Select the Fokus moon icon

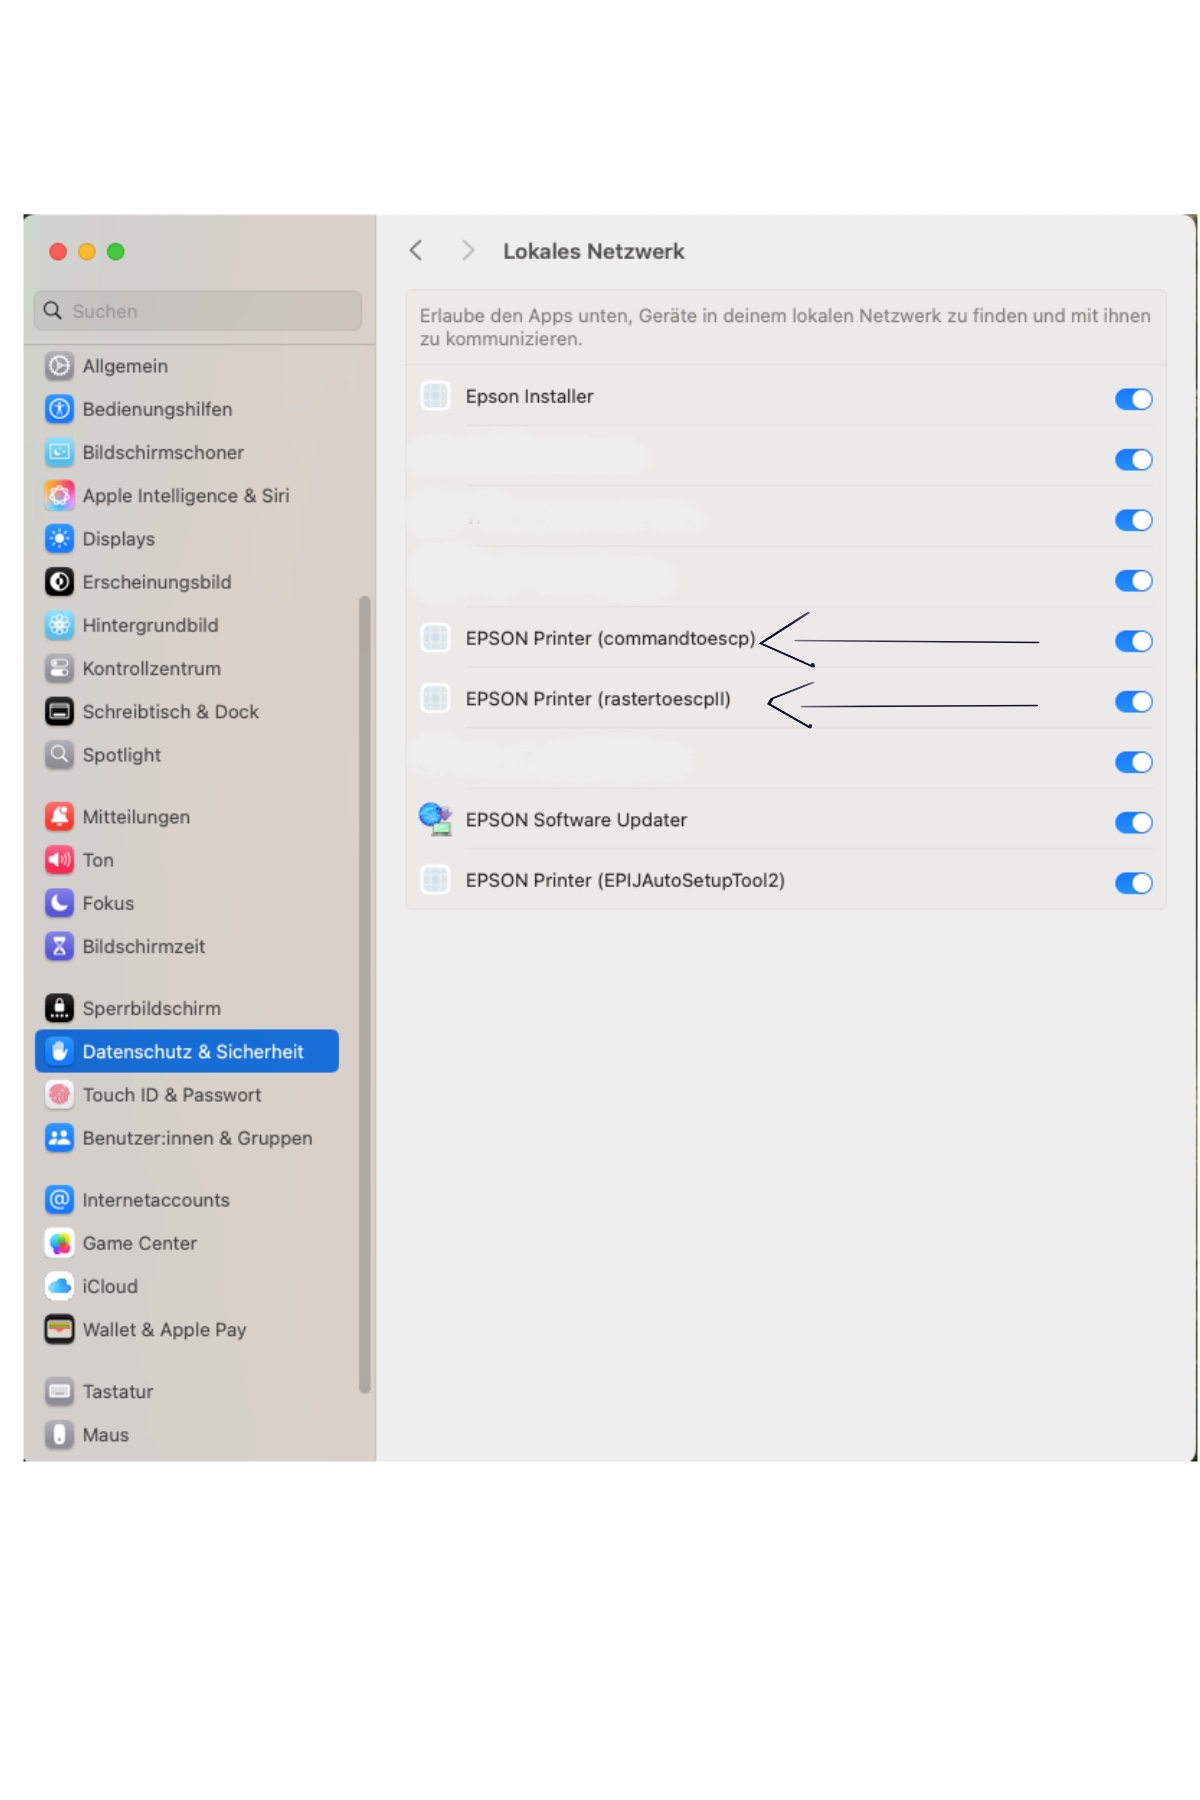pyautogui.click(x=60, y=903)
